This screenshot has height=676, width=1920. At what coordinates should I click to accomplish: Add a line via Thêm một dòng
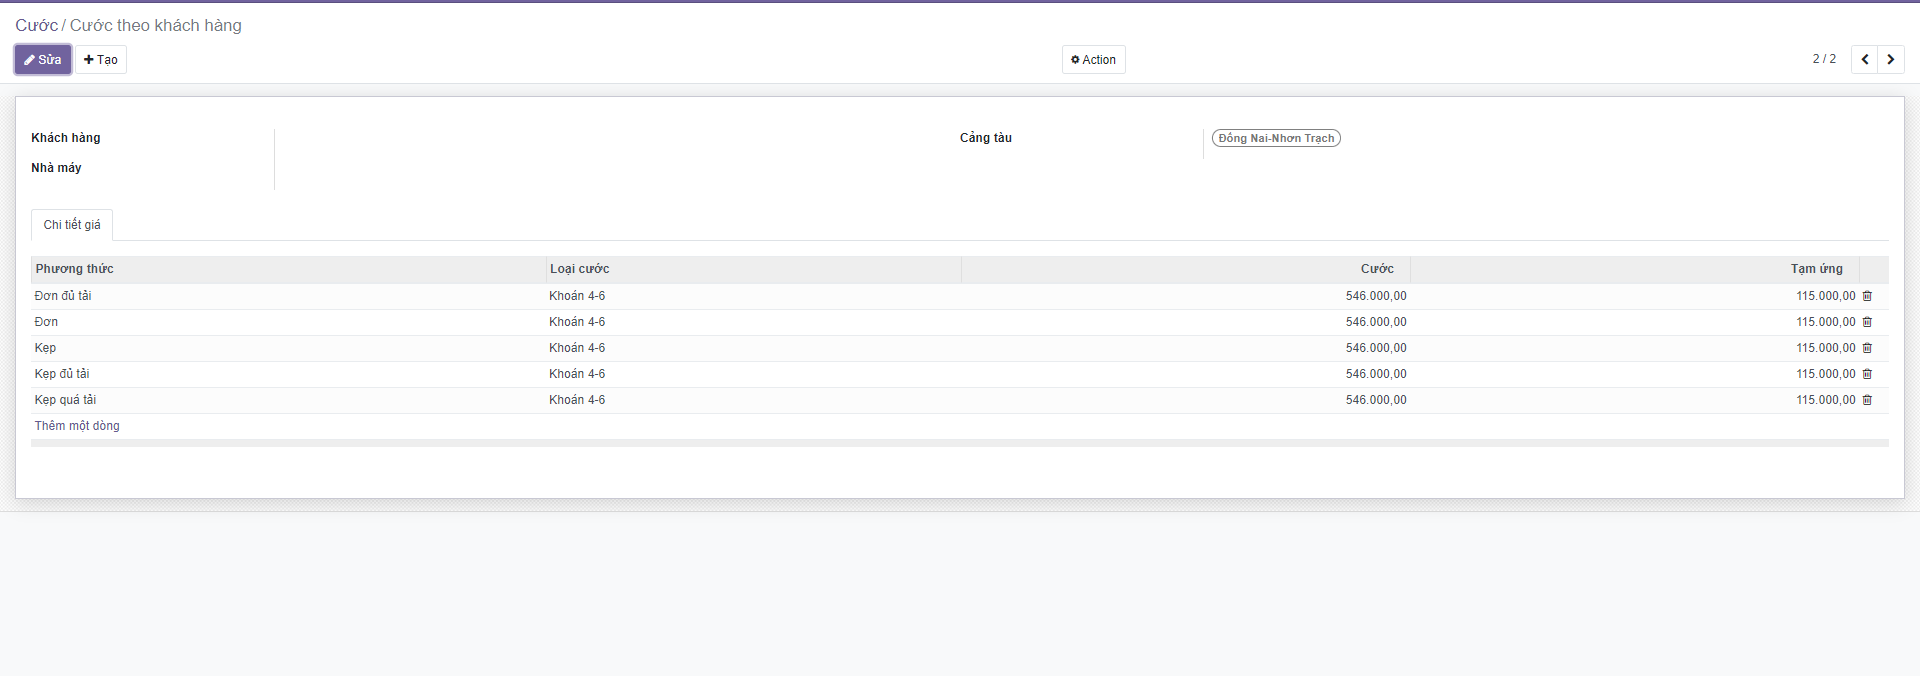[77, 426]
